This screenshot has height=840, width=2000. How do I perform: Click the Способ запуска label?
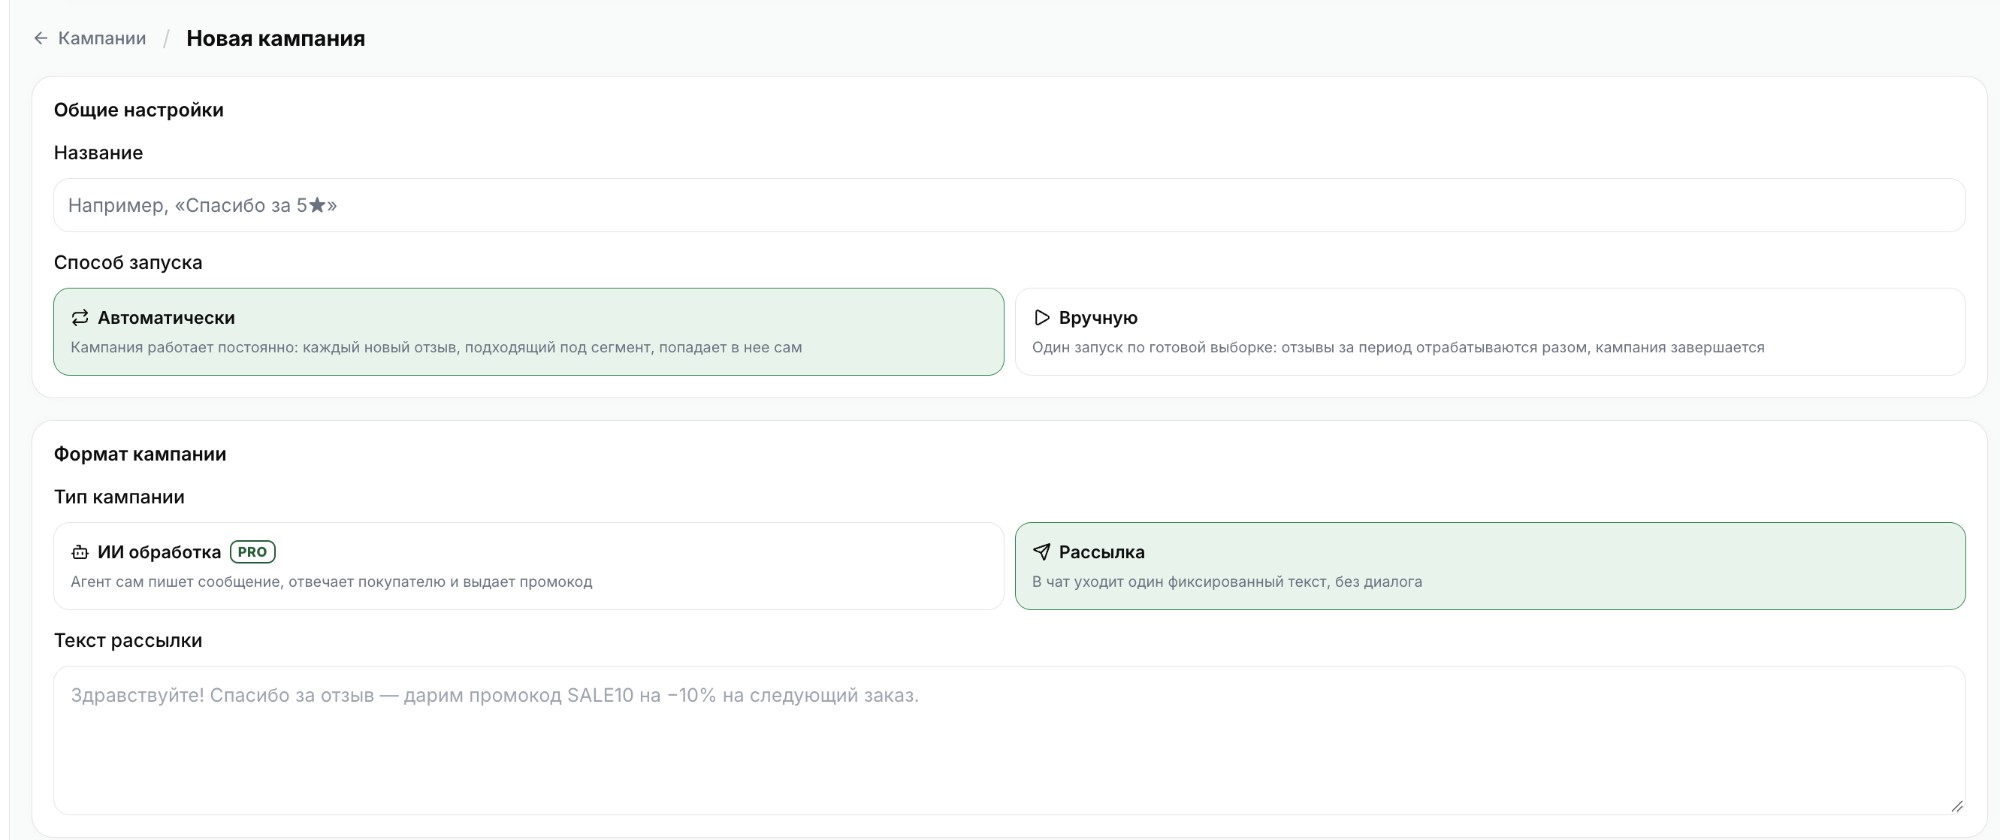128,263
